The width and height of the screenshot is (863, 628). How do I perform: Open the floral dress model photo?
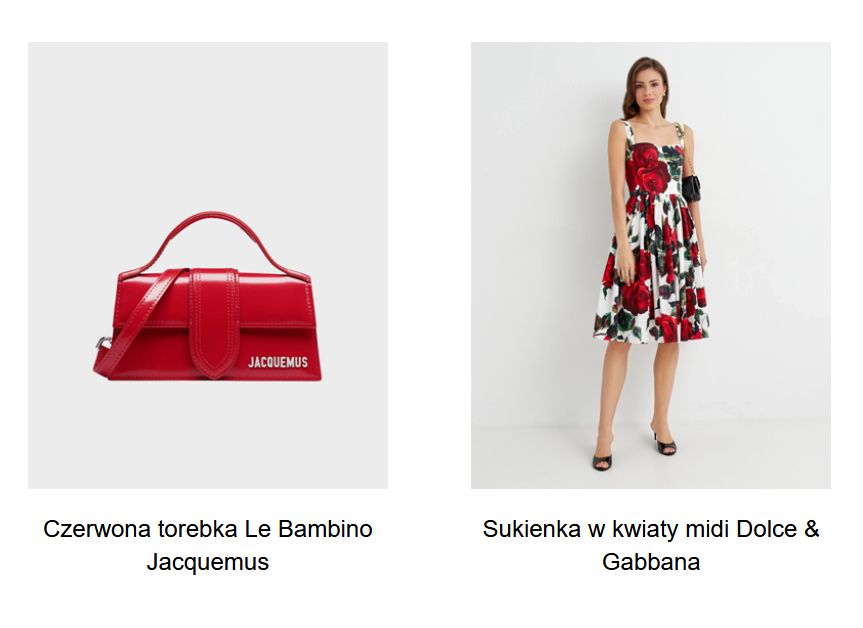point(651,265)
